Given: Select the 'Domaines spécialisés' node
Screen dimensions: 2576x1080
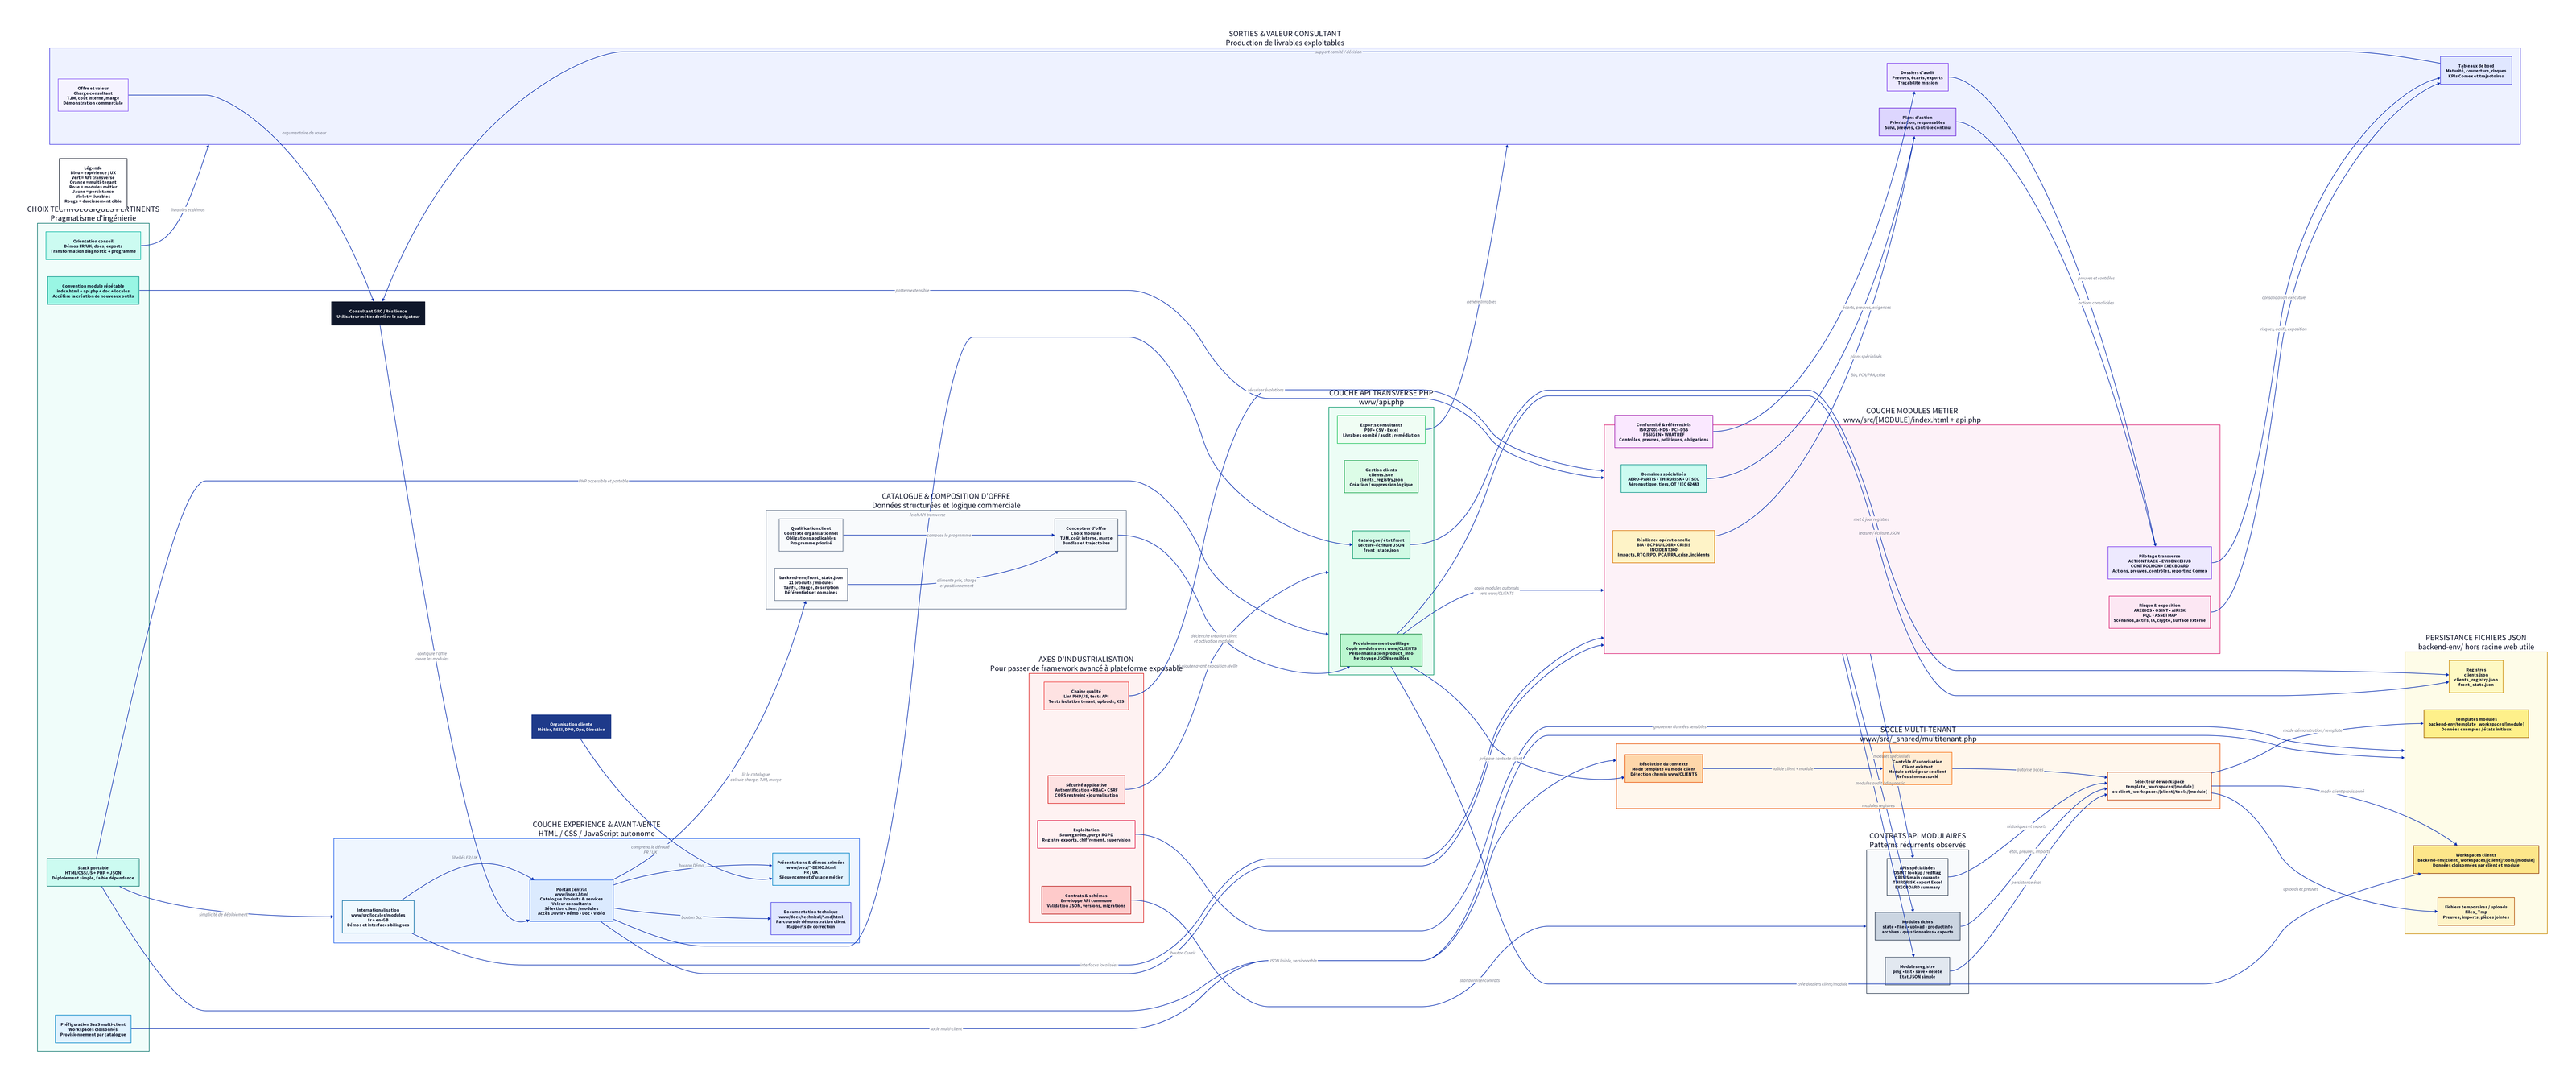Looking at the screenshot, I should click(x=1663, y=479).
